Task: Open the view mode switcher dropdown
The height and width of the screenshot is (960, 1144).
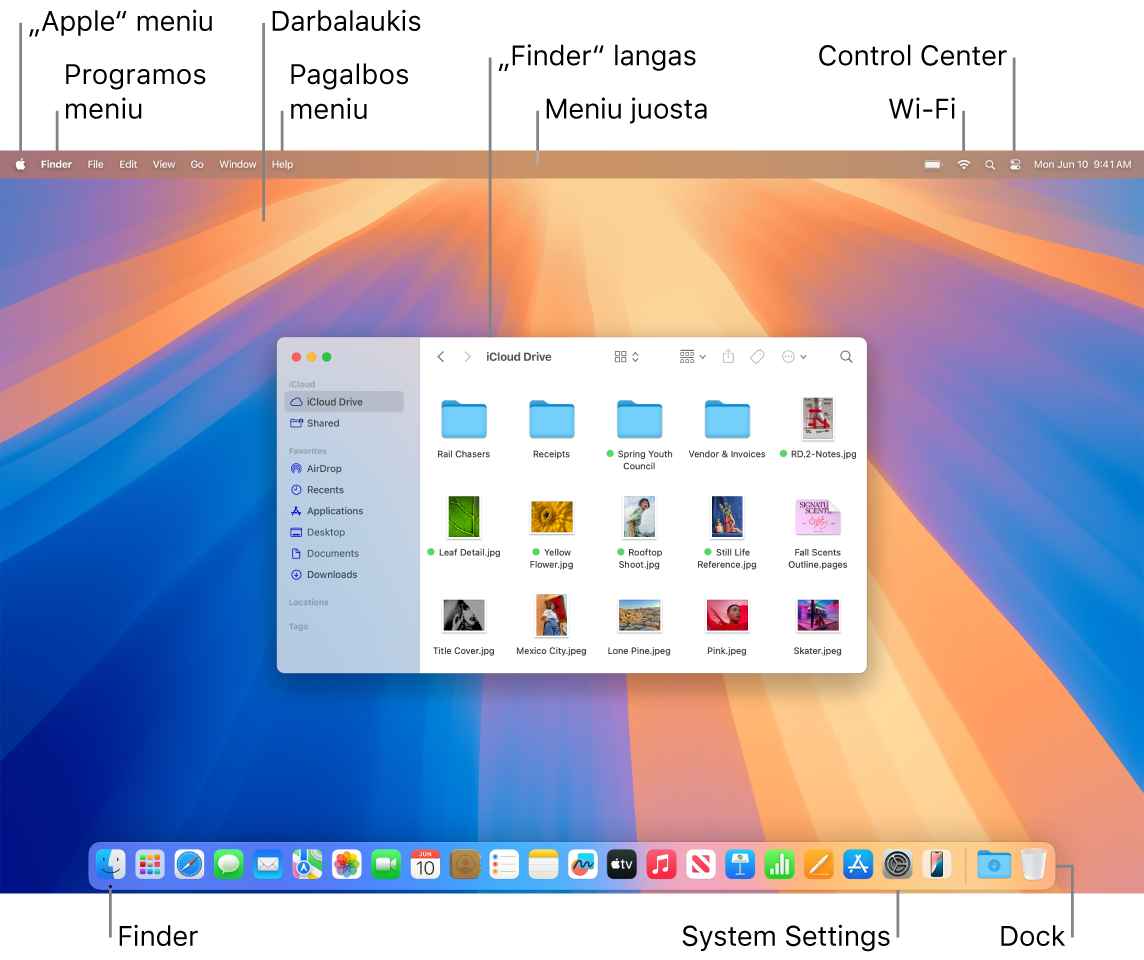Action: pyautogui.click(x=627, y=357)
